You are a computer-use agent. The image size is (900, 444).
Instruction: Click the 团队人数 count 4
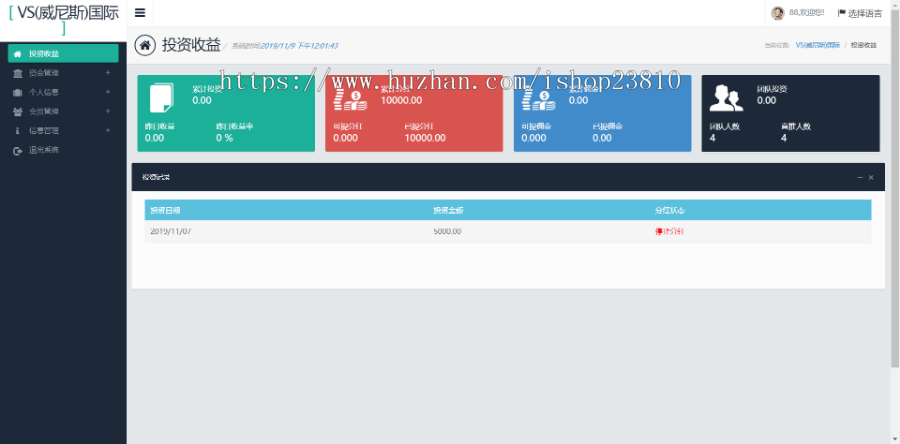(712, 138)
